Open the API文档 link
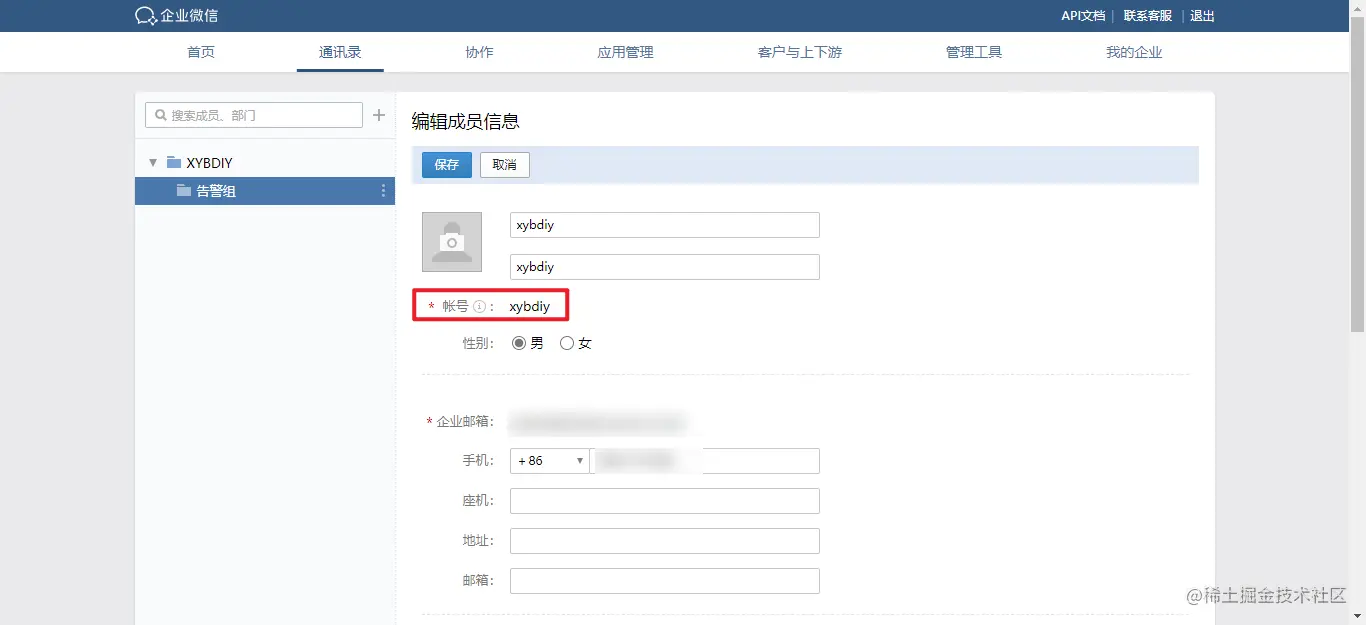 pos(1083,16)
